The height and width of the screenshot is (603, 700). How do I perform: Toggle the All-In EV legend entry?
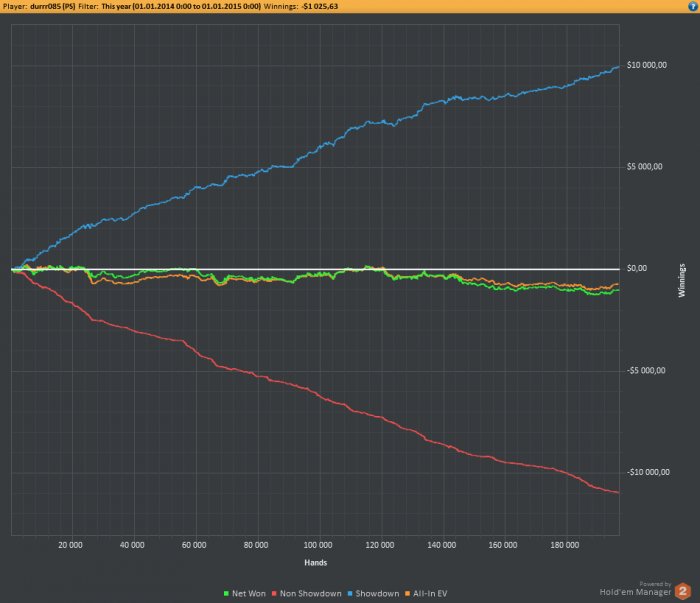tap(426, 594)
